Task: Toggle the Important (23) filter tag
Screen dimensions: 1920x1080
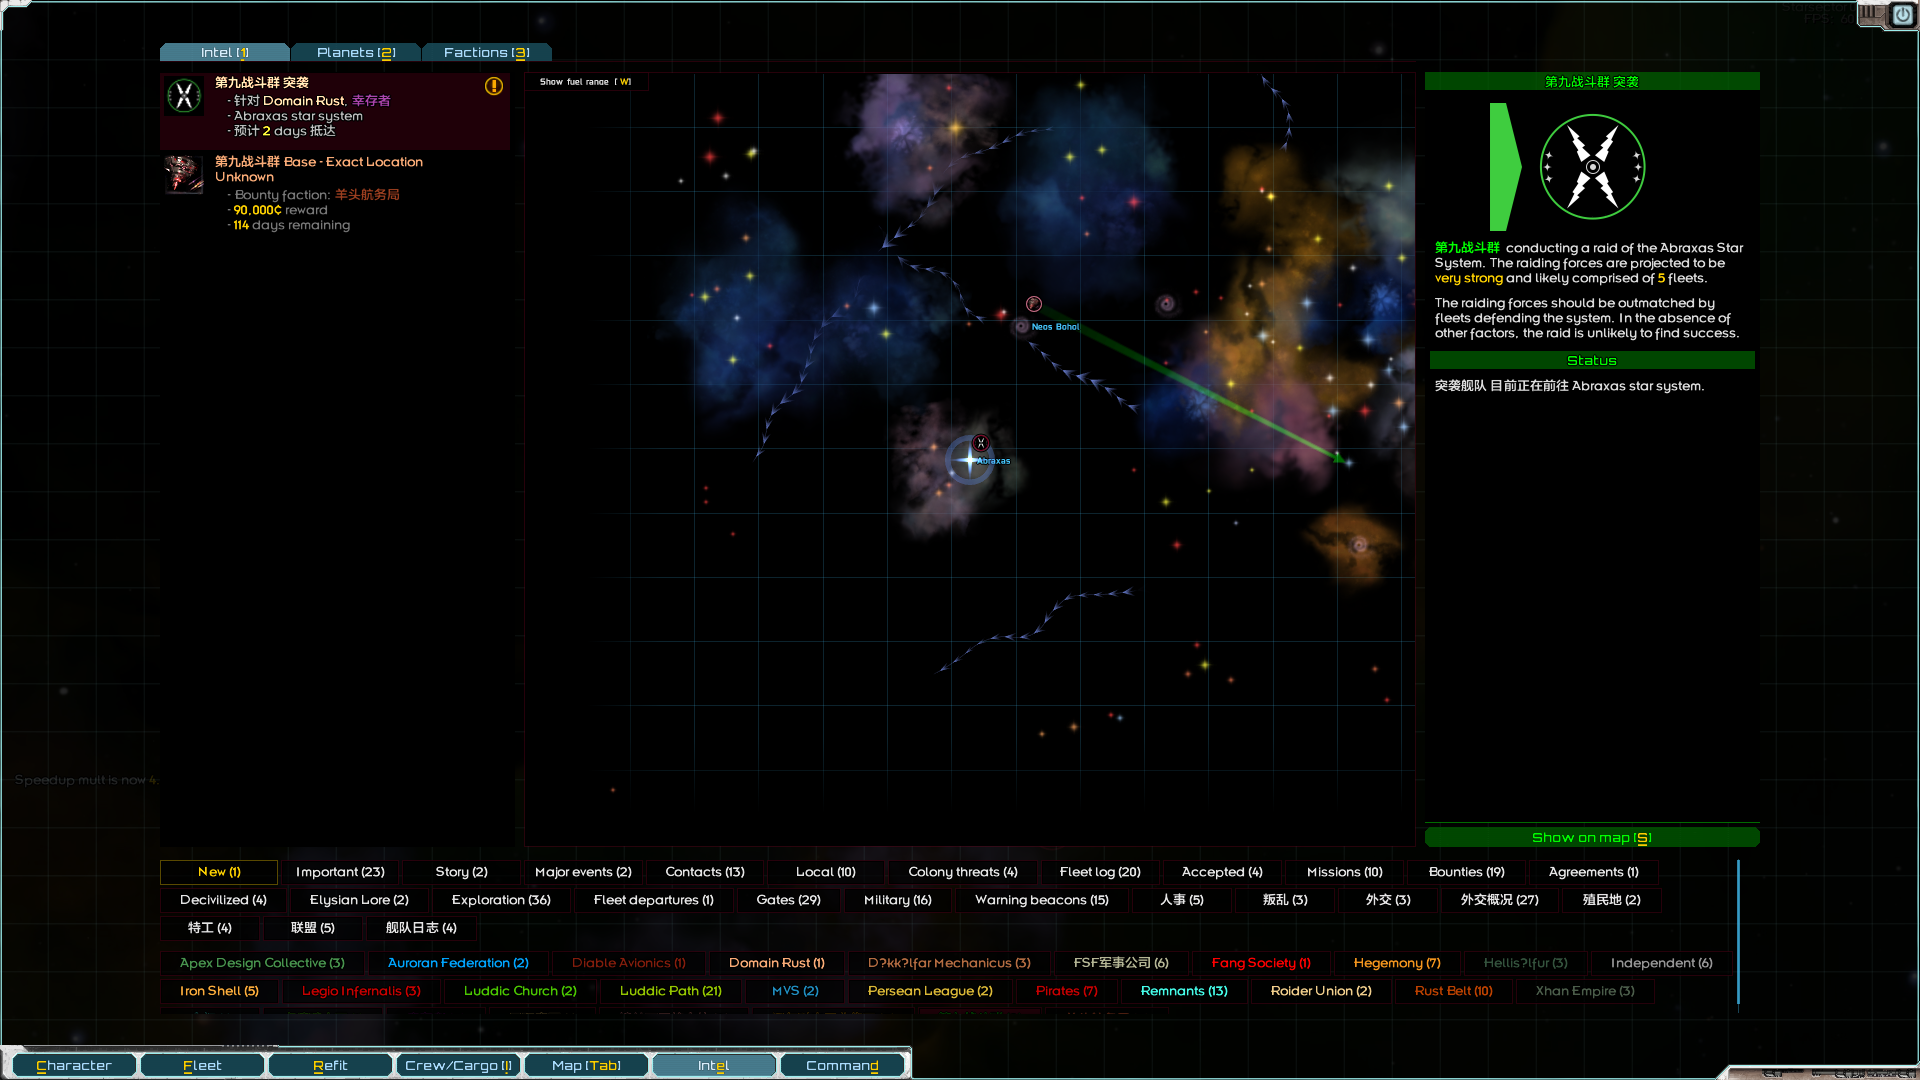Action: (340, 872)
